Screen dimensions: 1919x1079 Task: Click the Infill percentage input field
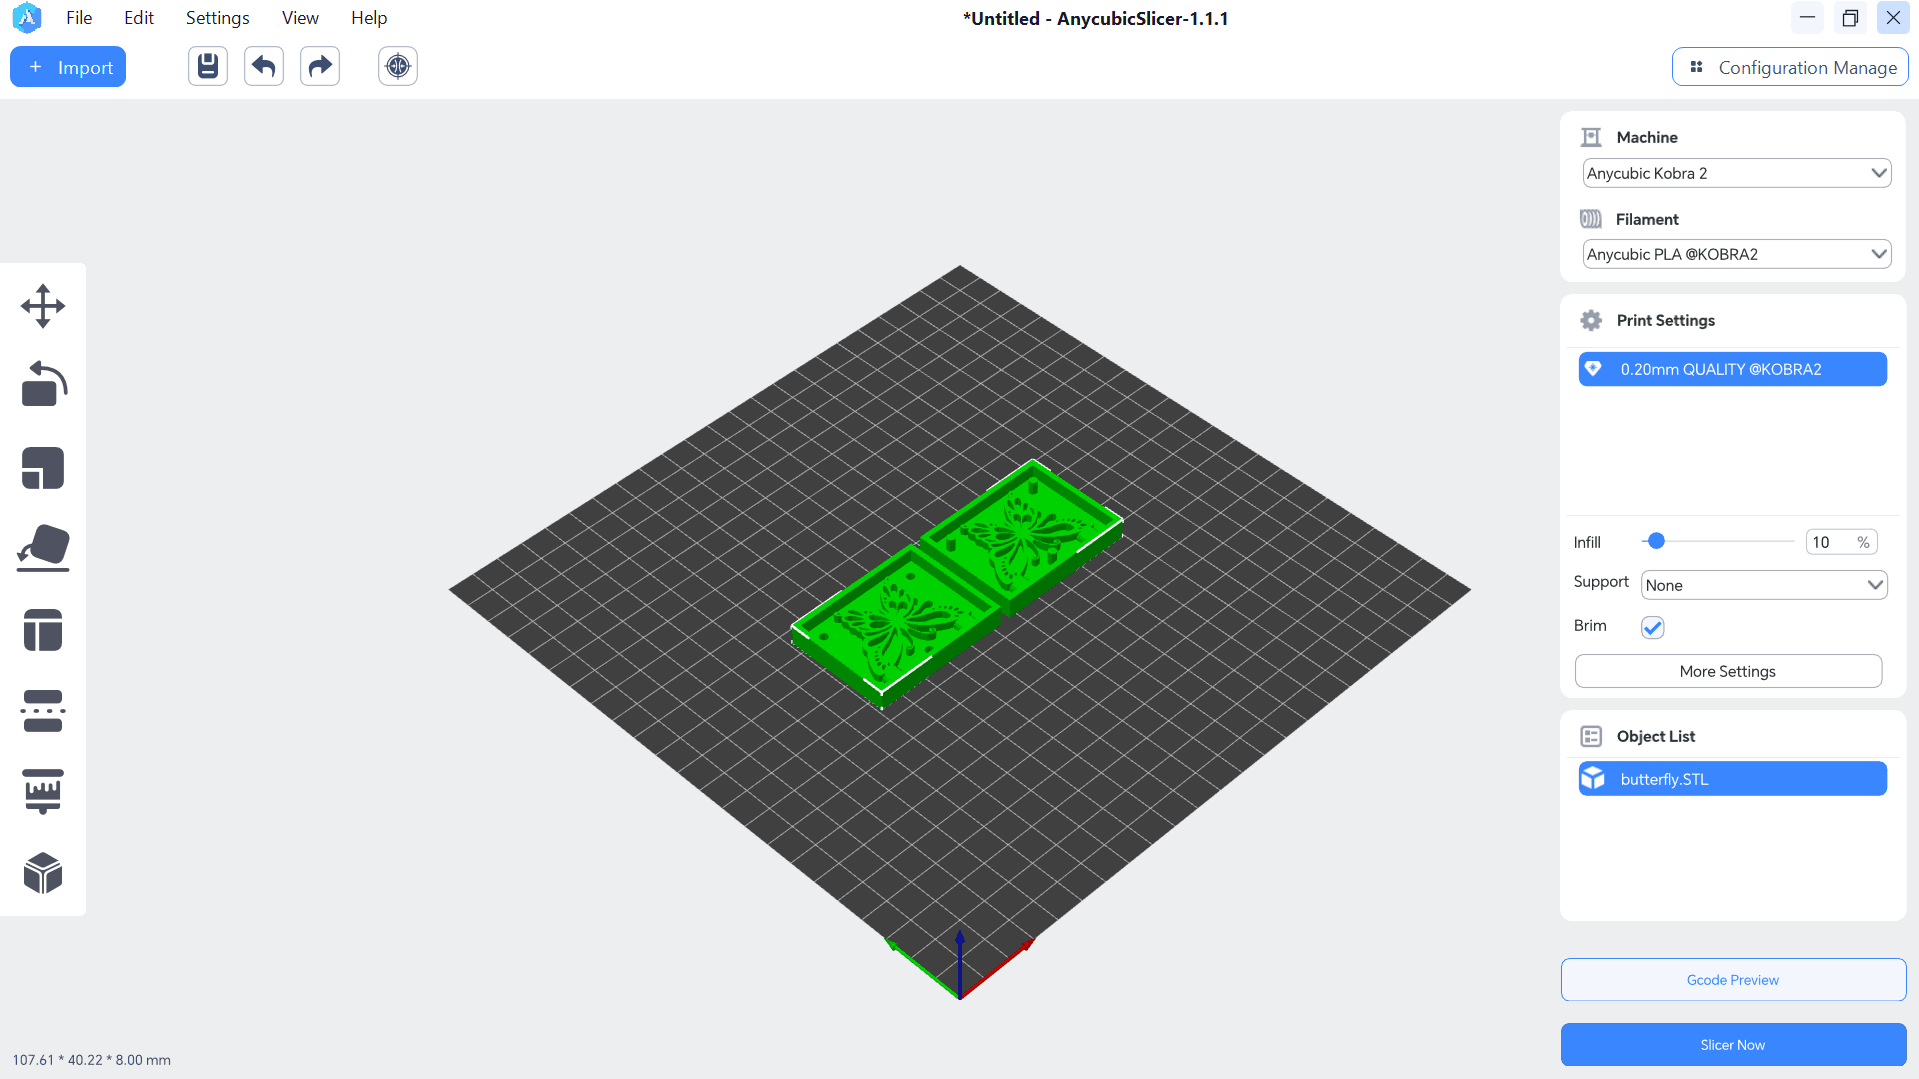1841,542
